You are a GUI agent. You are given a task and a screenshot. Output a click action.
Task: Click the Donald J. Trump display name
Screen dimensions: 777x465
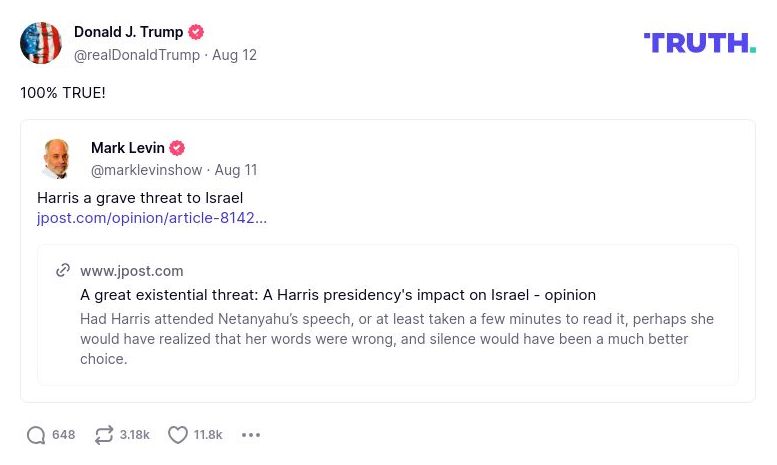pyautogui.click(x=128, y=32)
